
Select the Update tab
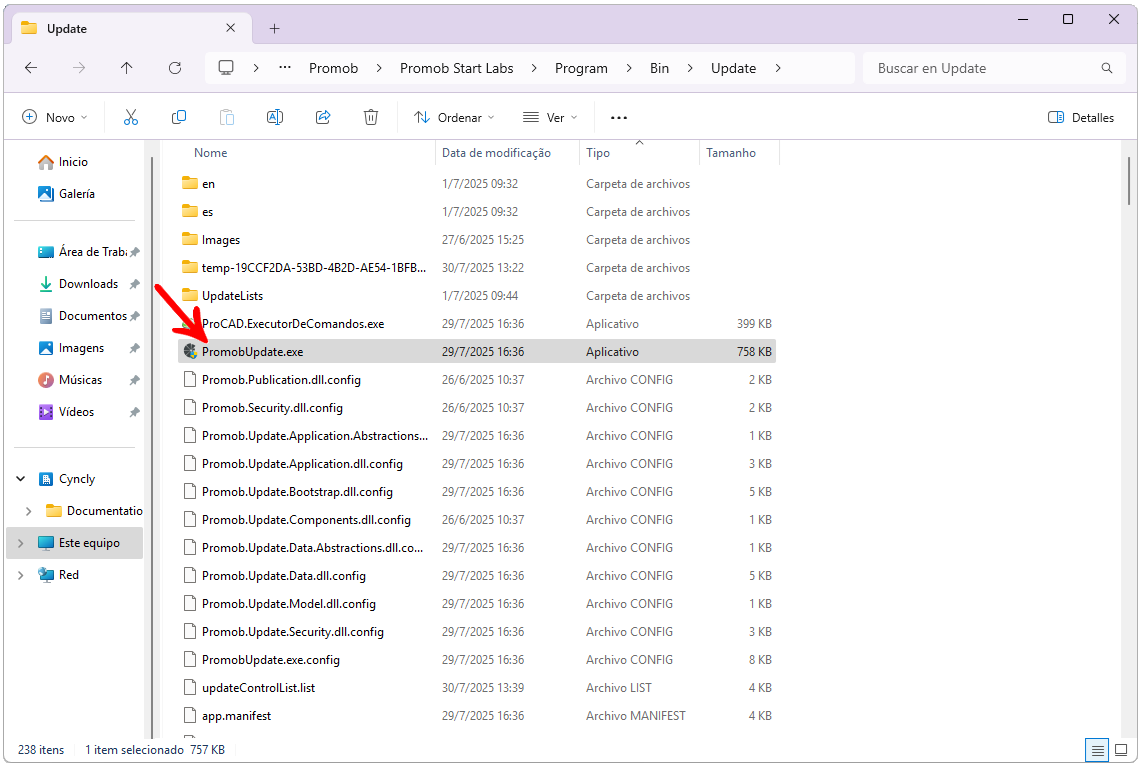point(129,28)
